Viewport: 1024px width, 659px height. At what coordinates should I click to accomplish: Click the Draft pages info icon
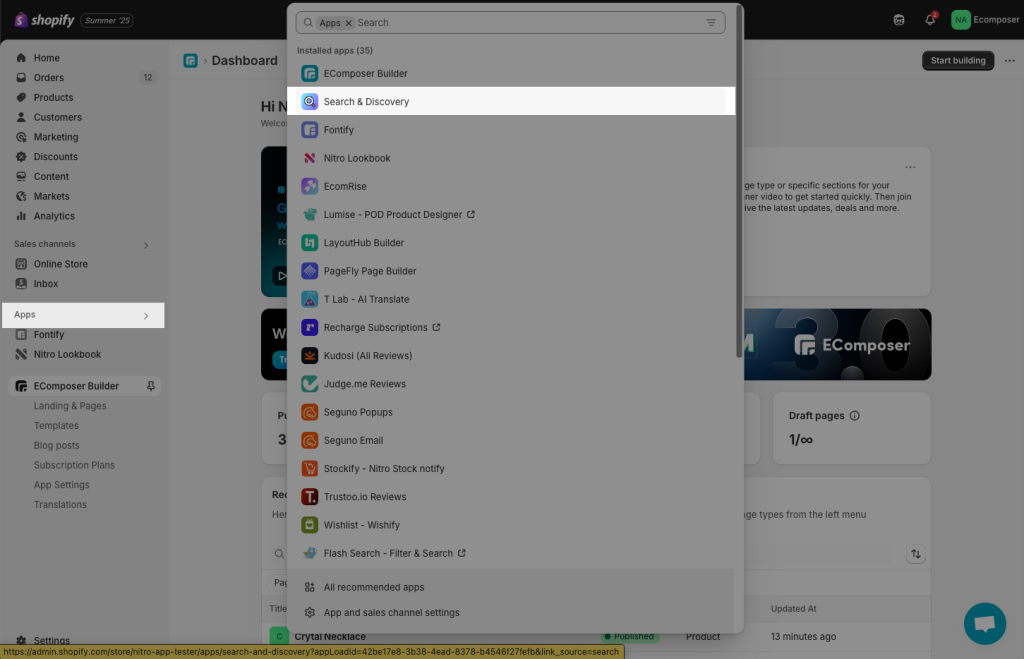click(854, 415)
